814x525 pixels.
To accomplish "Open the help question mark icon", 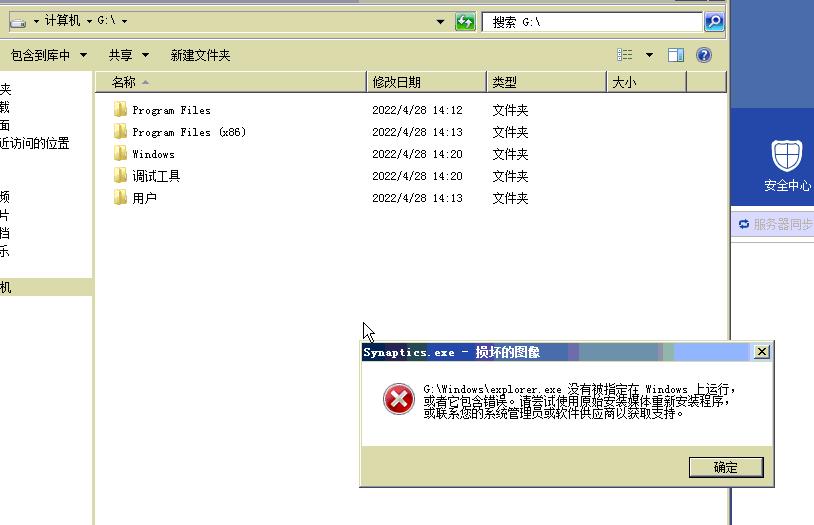I will 703,55.
